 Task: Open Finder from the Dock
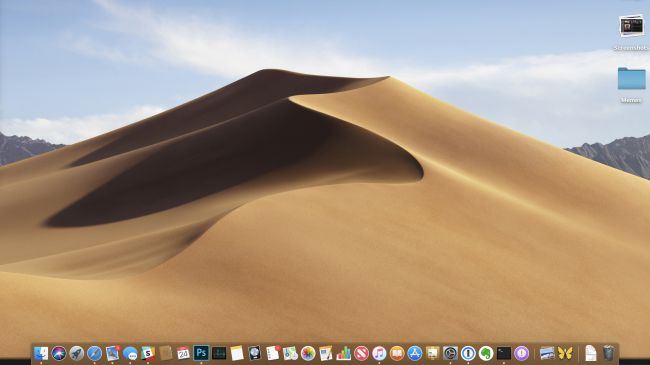pos(41,353)
